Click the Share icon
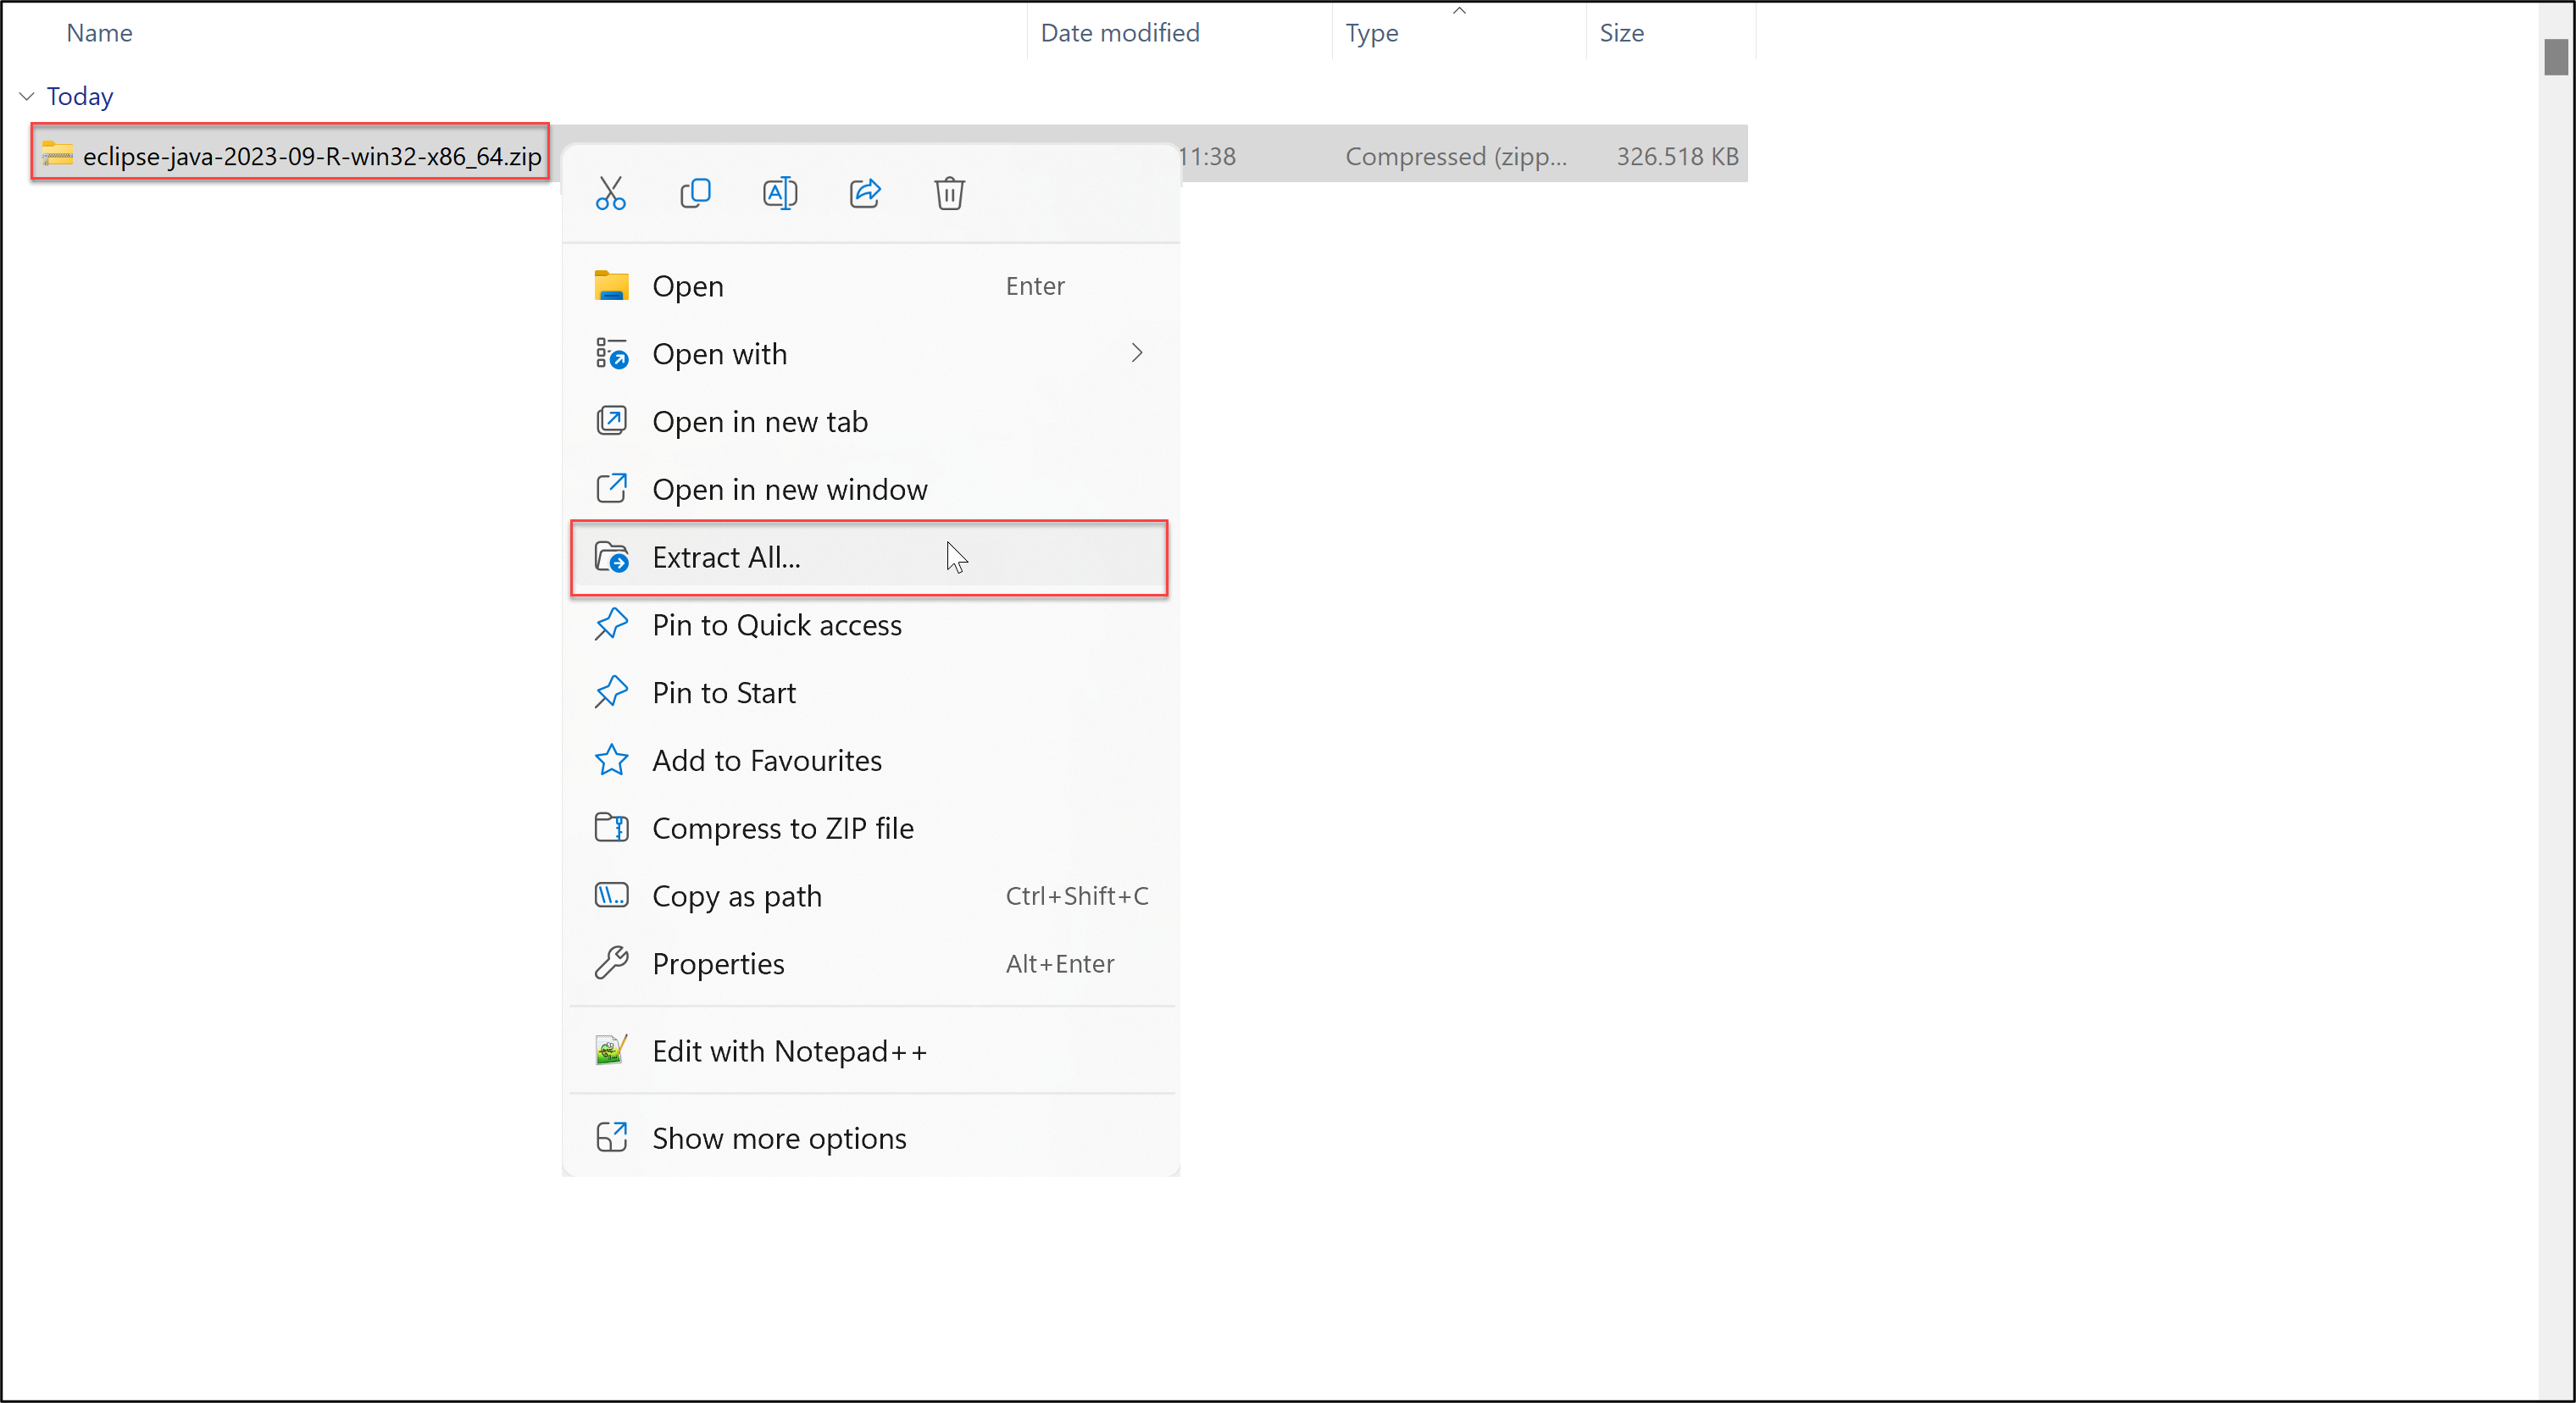Screen dimensions: 2576x1403 pyautogui.click(x=864, y=193)
